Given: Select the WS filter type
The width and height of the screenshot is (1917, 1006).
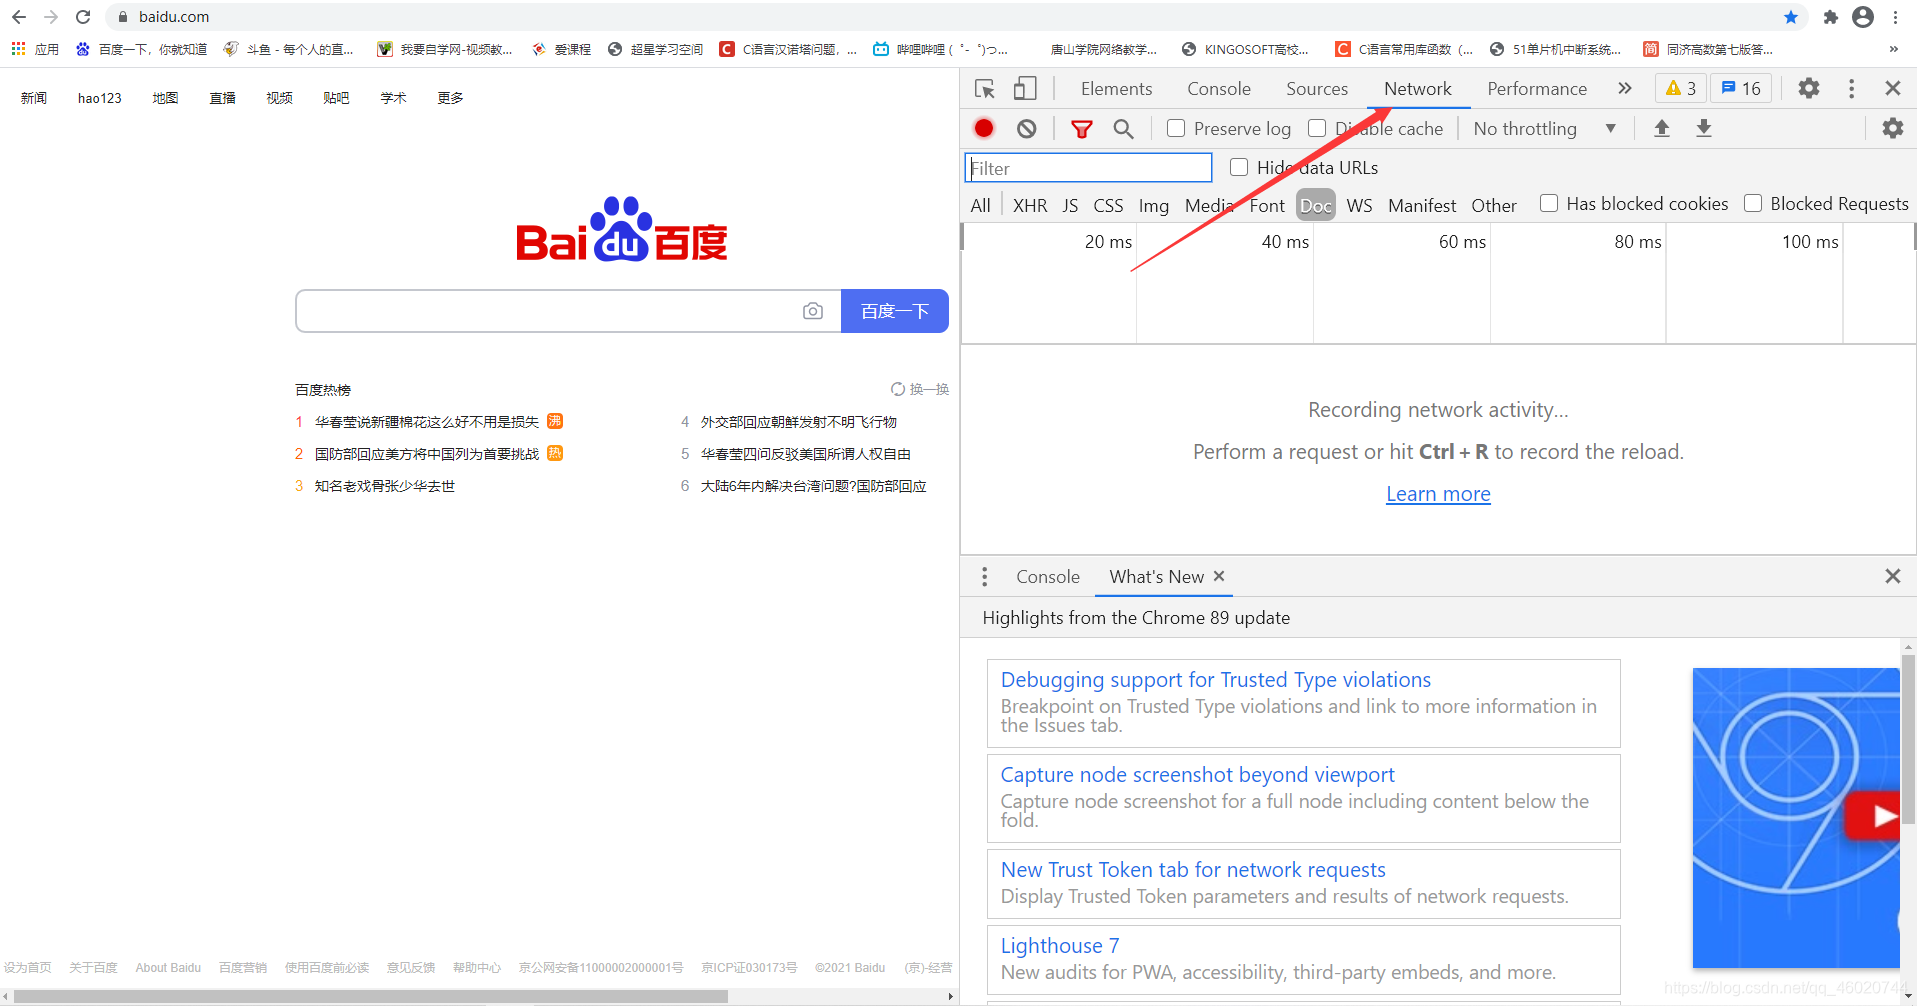Looking at the screenshot, I should click(1360, 205).
